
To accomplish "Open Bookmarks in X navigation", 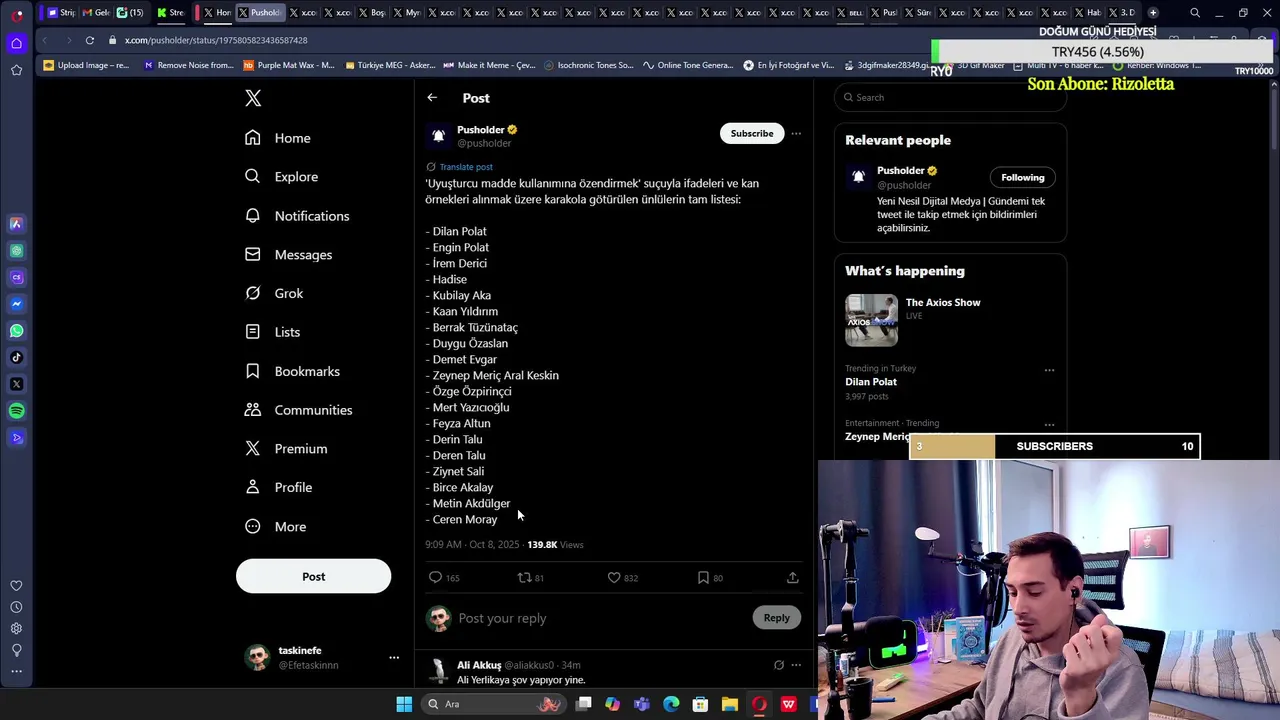I will 293,371.
